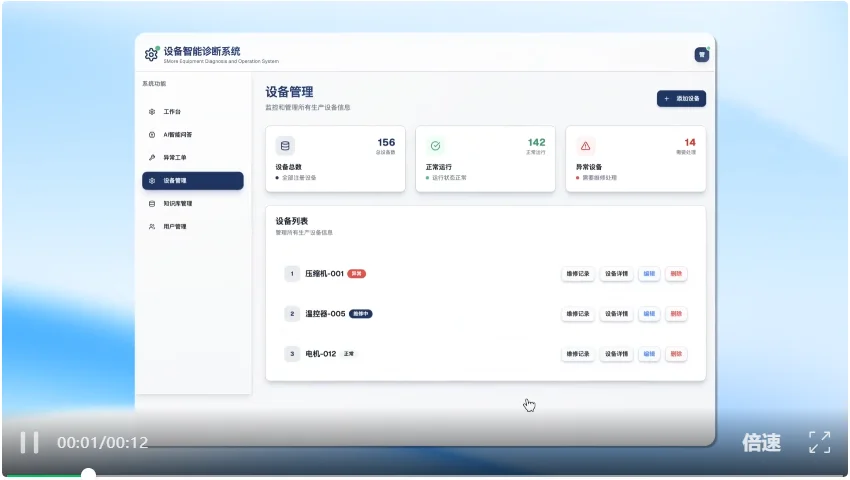Click the 14 abnormal devices value
This screenshot has width=850, height=480.
coord(690,142)
